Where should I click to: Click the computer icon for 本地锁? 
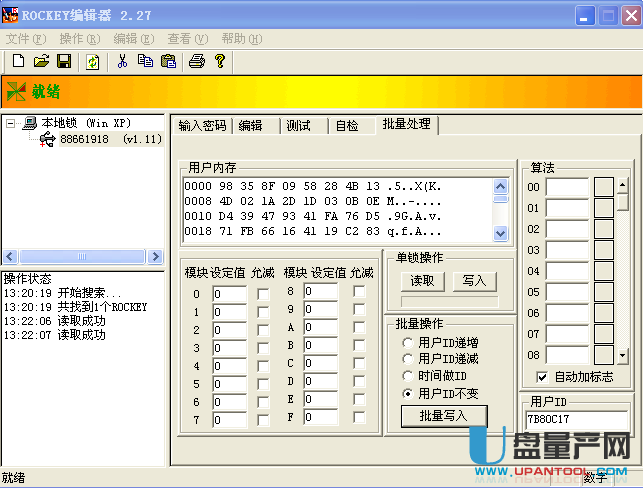click(x=30, y=122)
